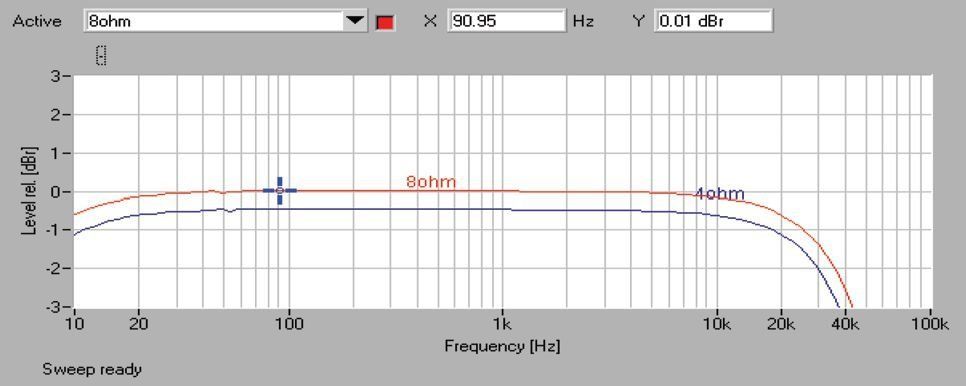Click the 1k frequency axis tick label

tap(503, 323)
